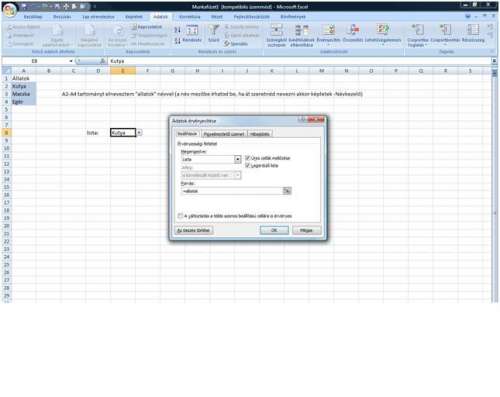Select cell A1 Állatok
The height and width of the screenshot is (397, 500).
click(x=23, y=78)
